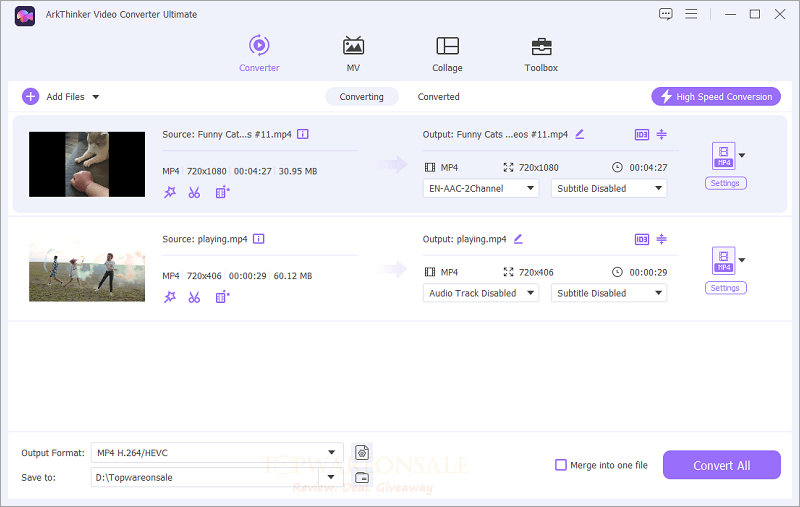Image resolution: width=800 pixels, height=507 pixels.
Task: Rename playing.mp4 output with pencil icon
Action: 518,239
